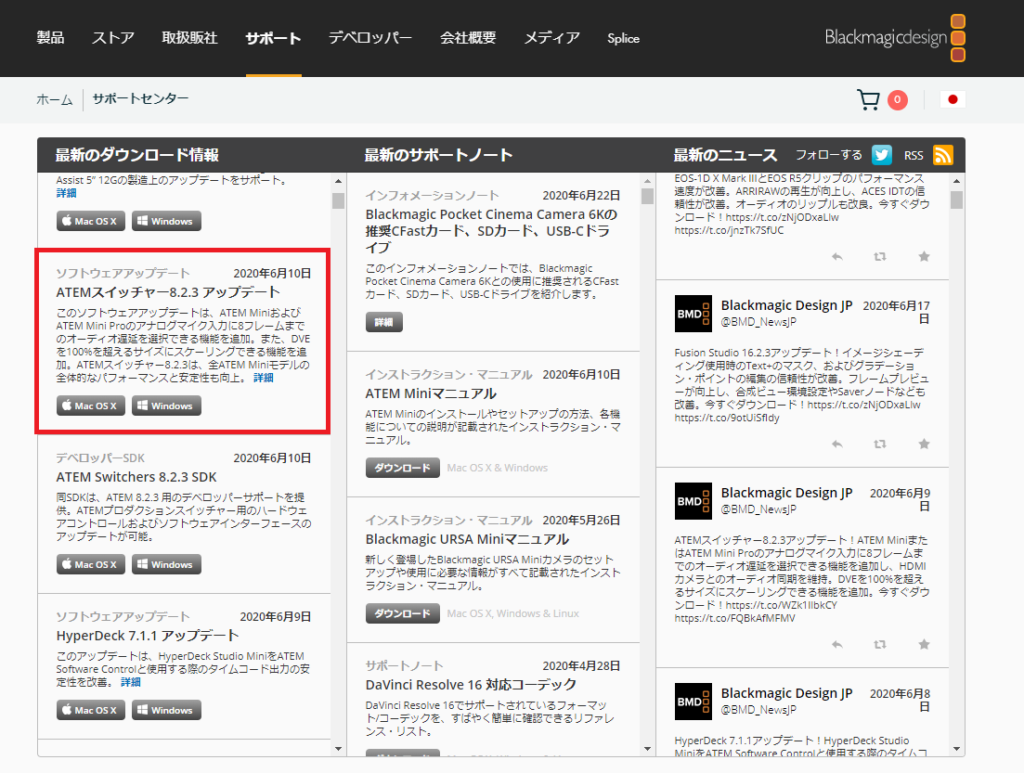Select the Japan flag region icon
Screen dimensions: 1024x773
952,99
